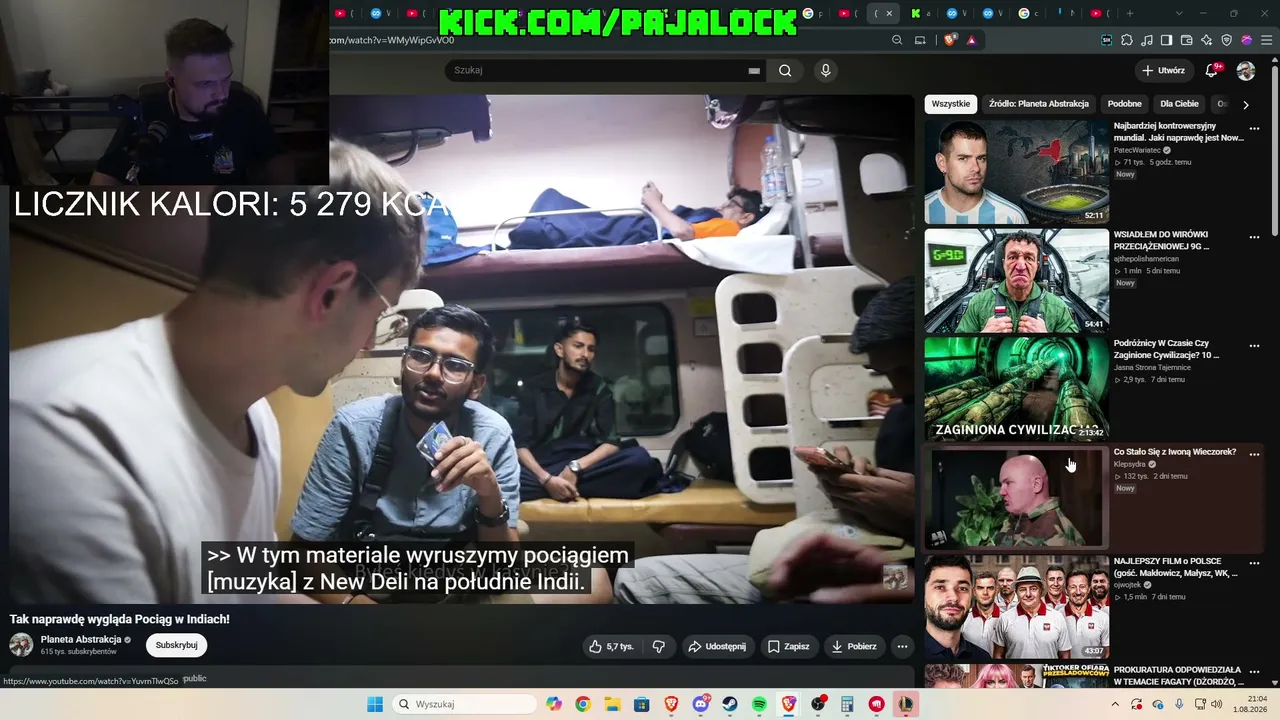Open options for 'Co Stało Się z Iwoną Wieczorek?' video

(1254, 455)
